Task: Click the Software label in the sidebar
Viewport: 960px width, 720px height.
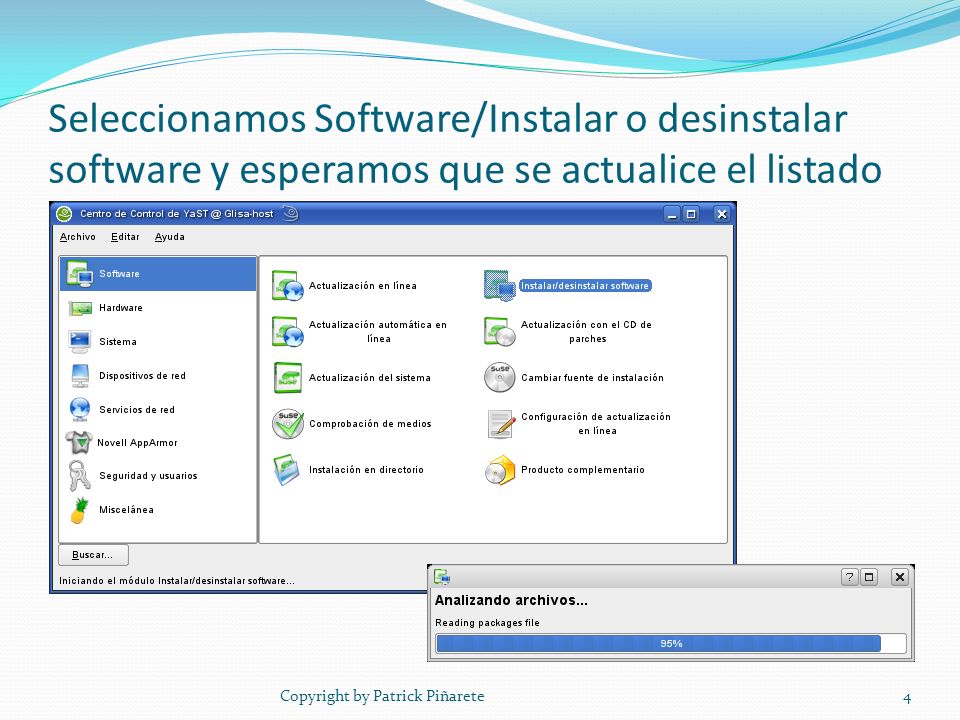Action: [x=119, y=274]
